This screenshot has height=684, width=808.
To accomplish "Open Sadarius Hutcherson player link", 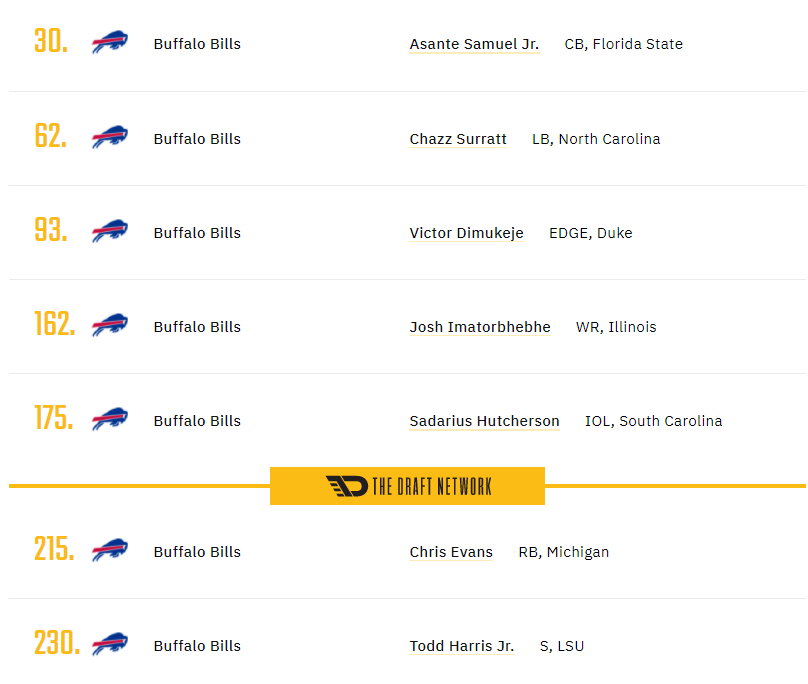I will [x=484, y=421].
